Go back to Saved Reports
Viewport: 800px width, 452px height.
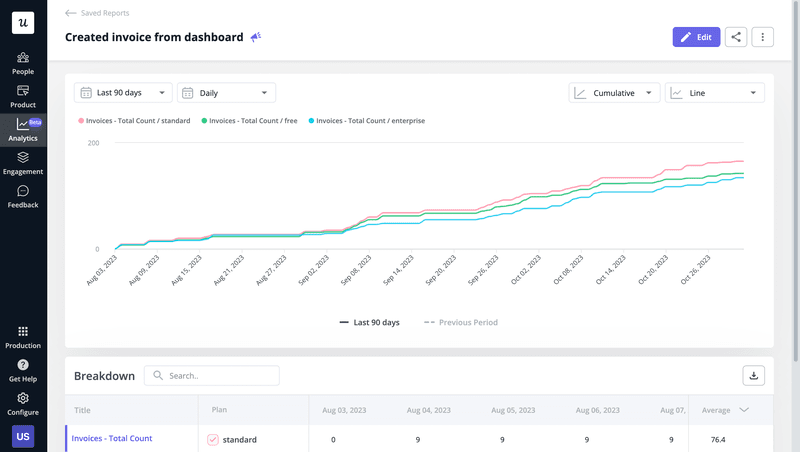(x=97, y=13)
